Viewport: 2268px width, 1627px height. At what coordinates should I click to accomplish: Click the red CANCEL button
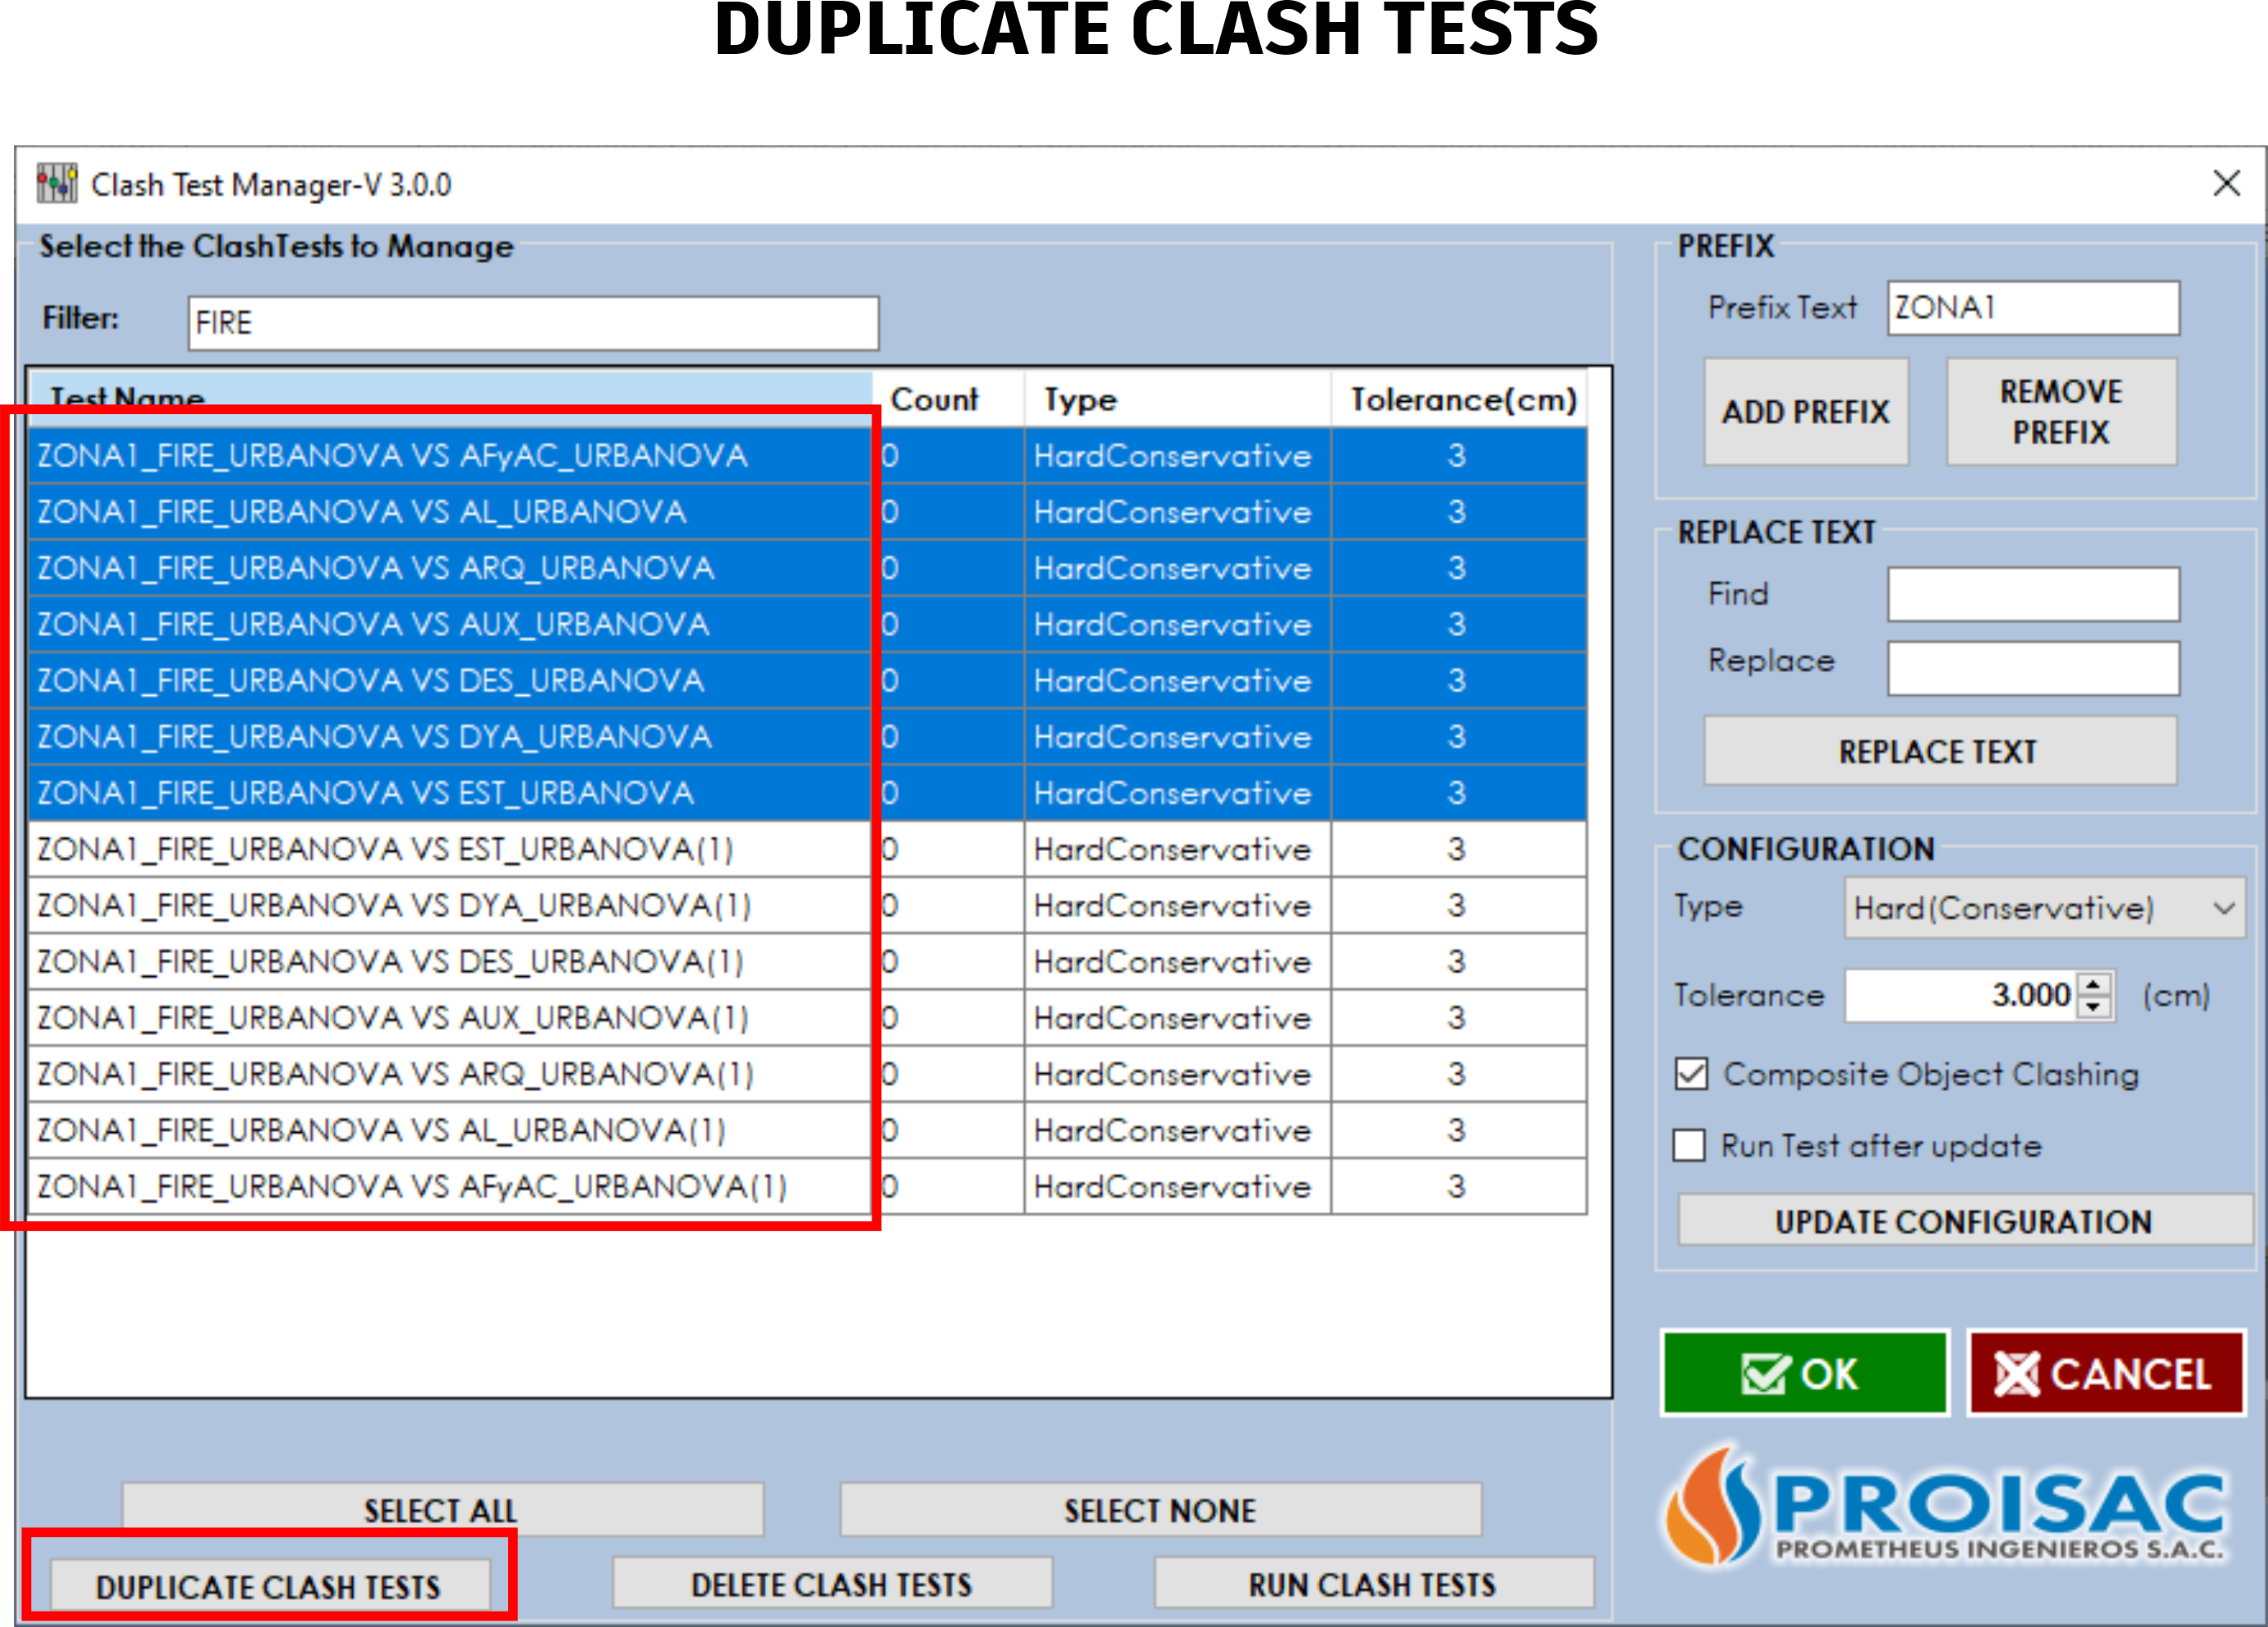pos(2106,1374)
